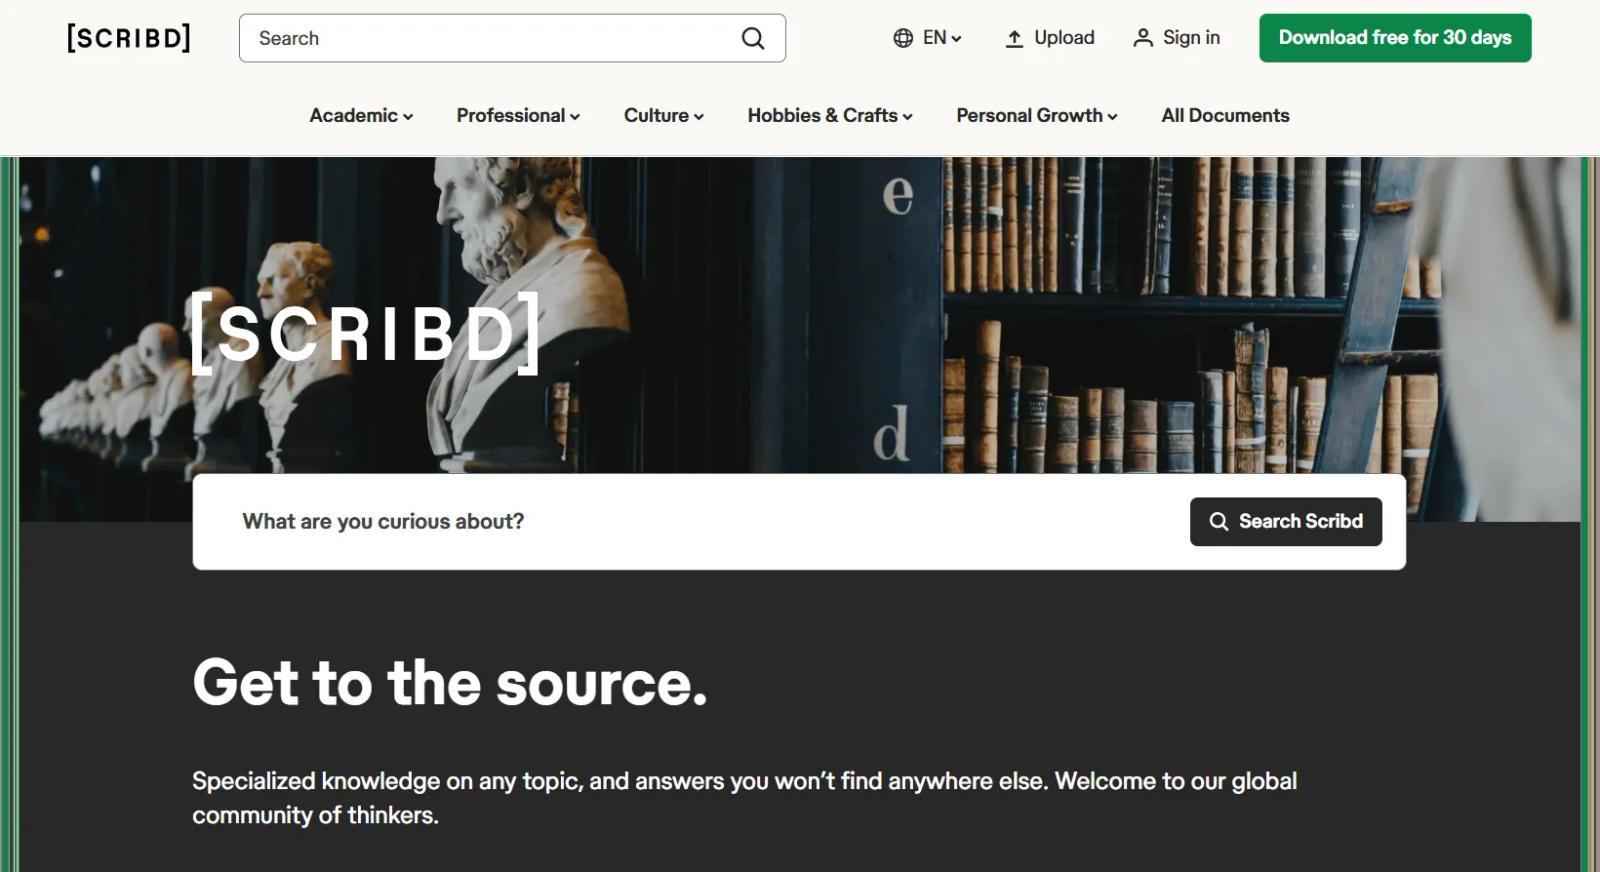Click the 'Get to the source.' heading
Viewport: 1600px width, 872px height.
point(450,683)
